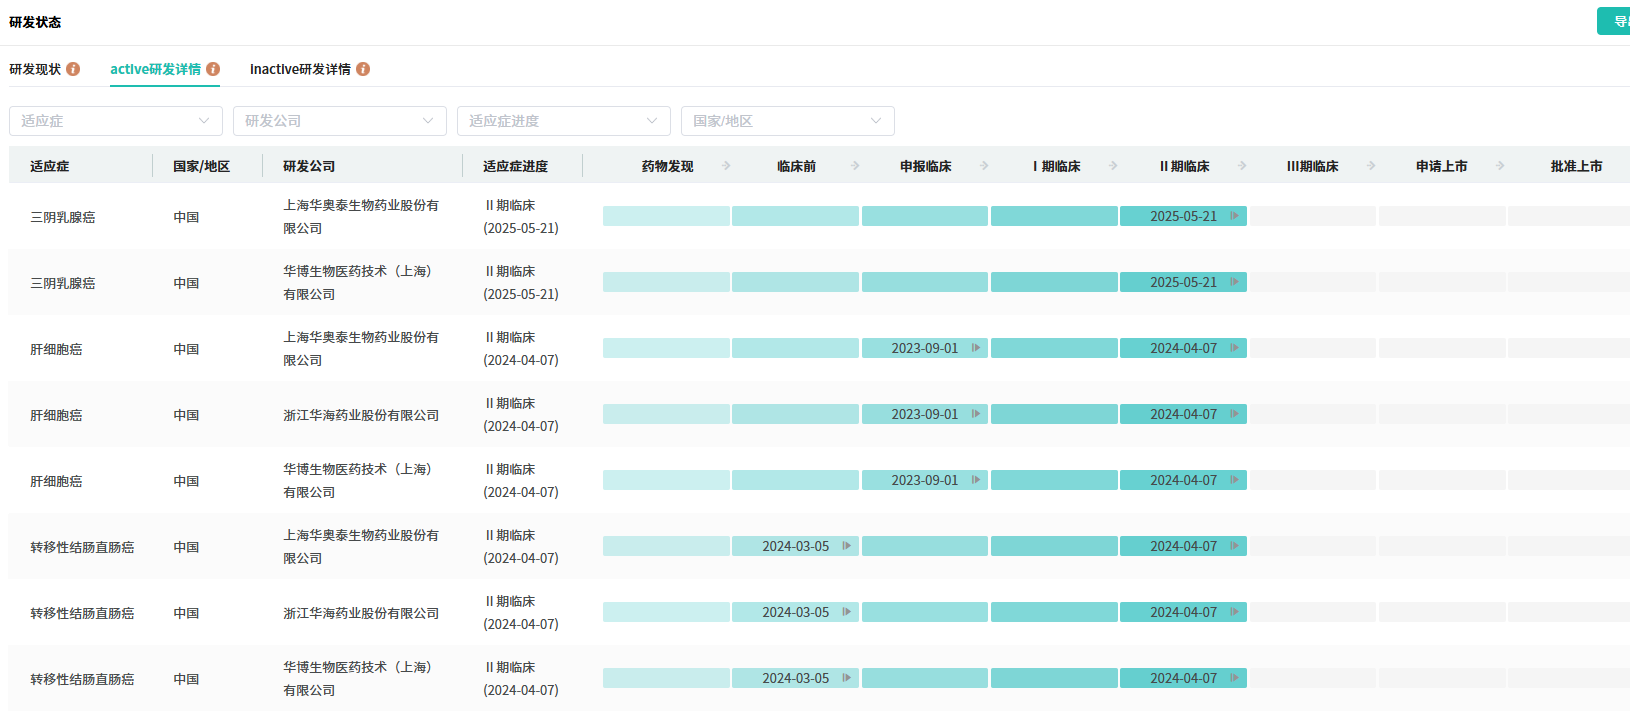
Task: Click 浙江华海药业股份有限公司 in first 肝细胞癌 rows
Action: tap(361, 415)
